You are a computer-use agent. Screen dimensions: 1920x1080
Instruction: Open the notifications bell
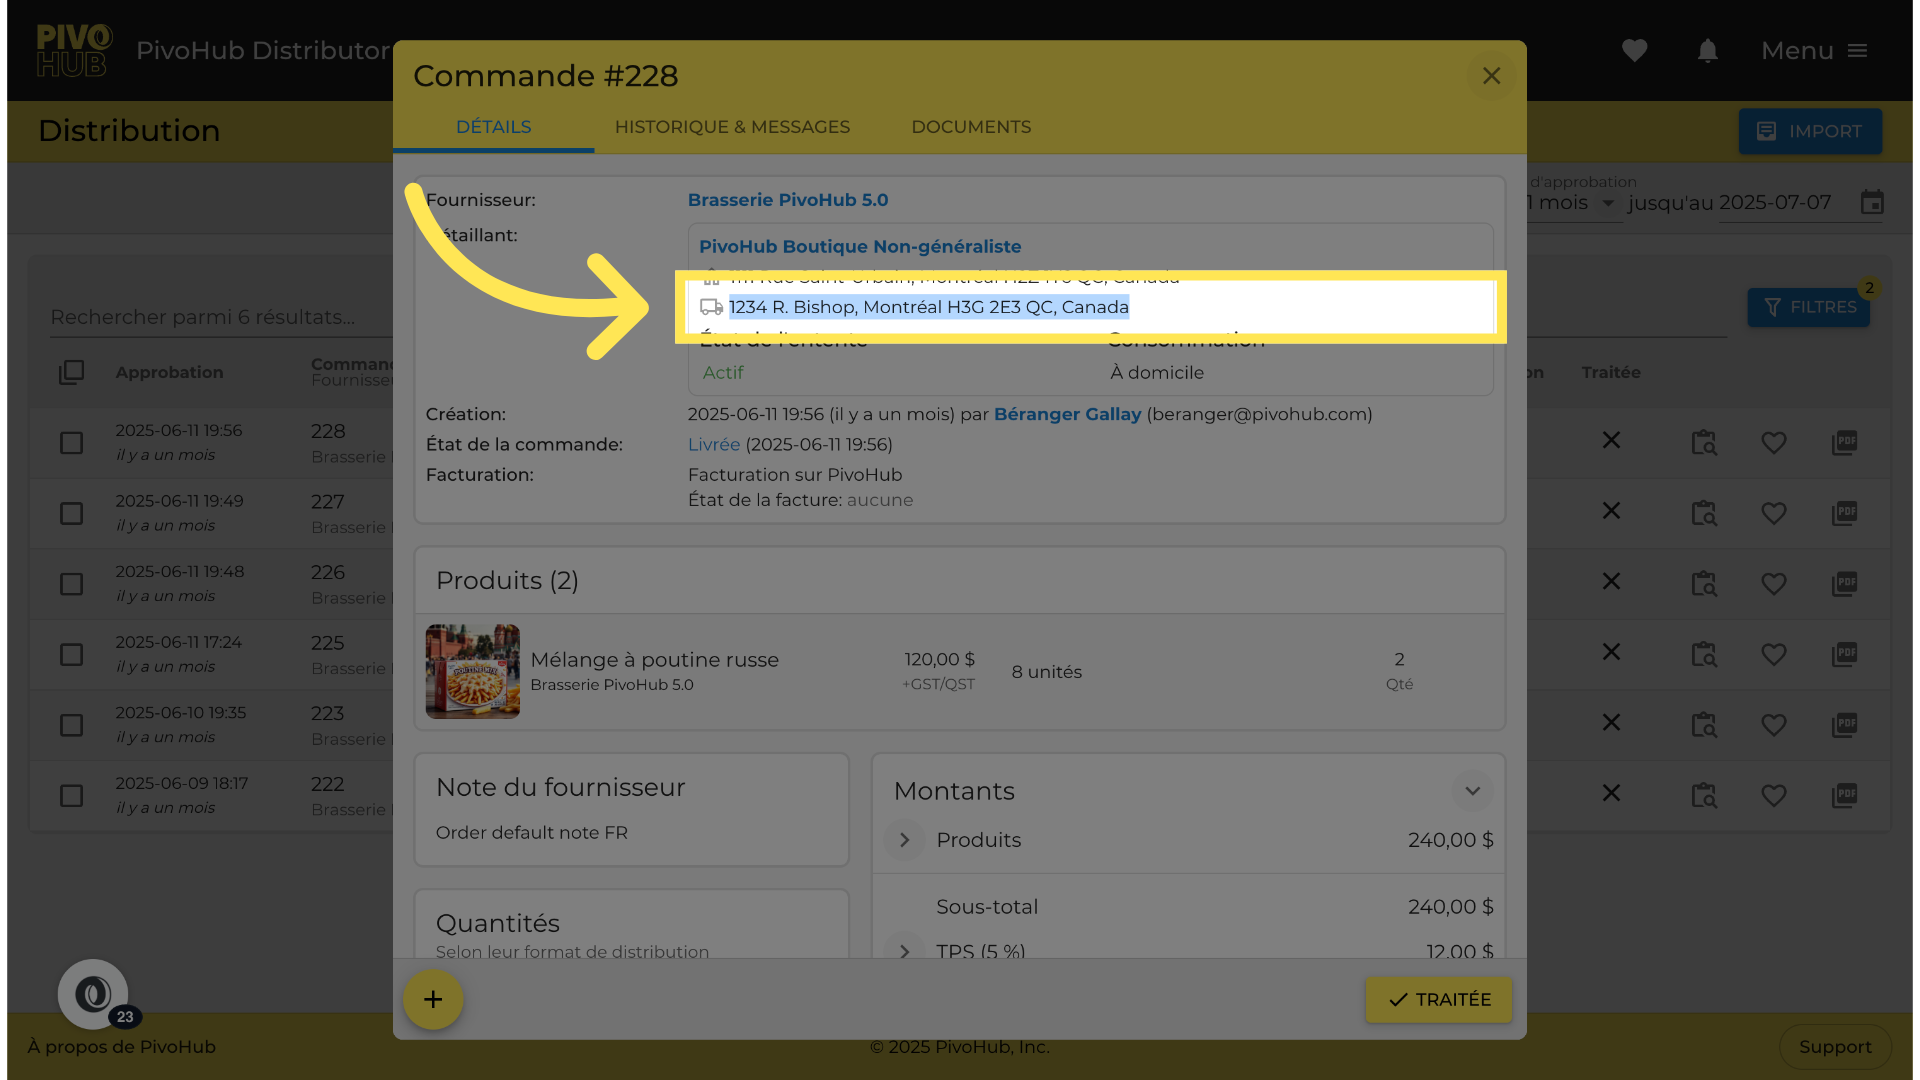(1707, 51)
